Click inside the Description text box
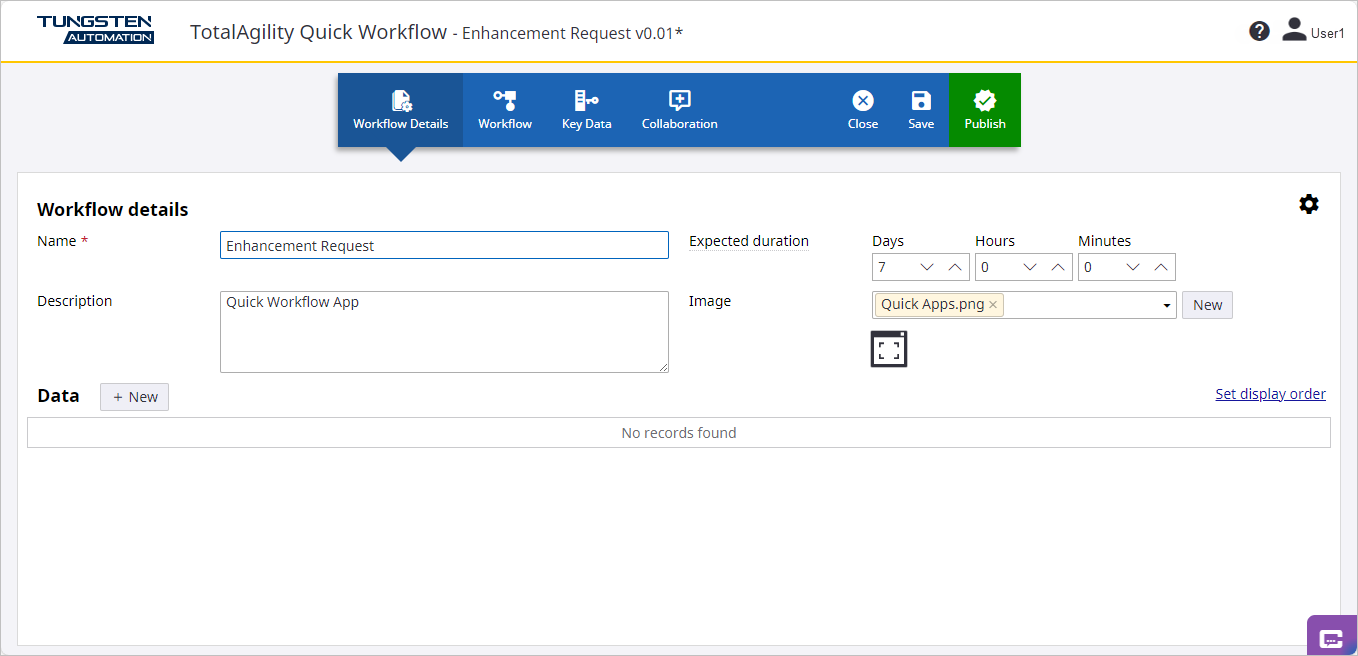This screenshot has width=1358, height=656. click(444, 331)
